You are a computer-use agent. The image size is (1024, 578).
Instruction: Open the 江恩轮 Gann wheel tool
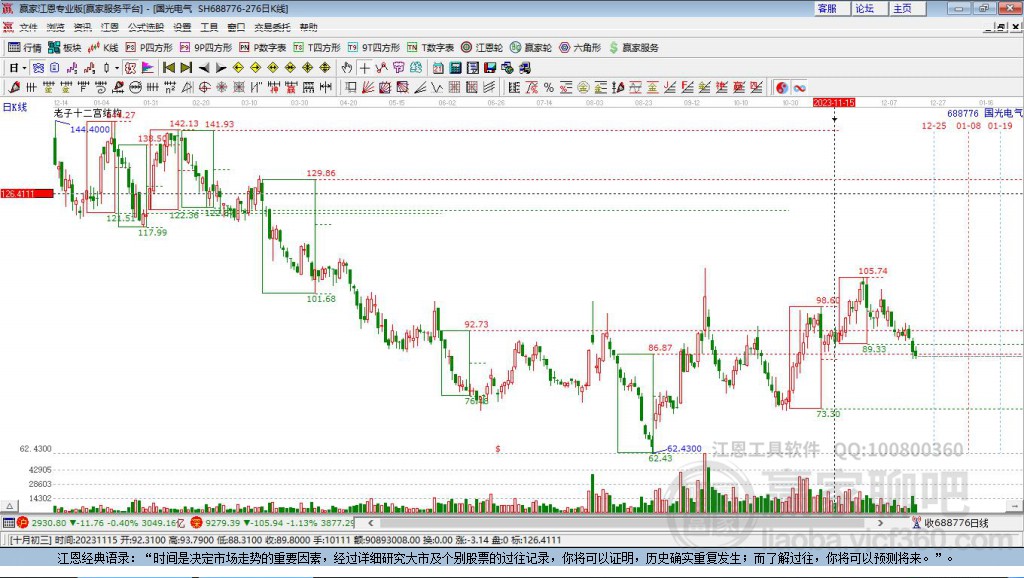pos(482,48)
